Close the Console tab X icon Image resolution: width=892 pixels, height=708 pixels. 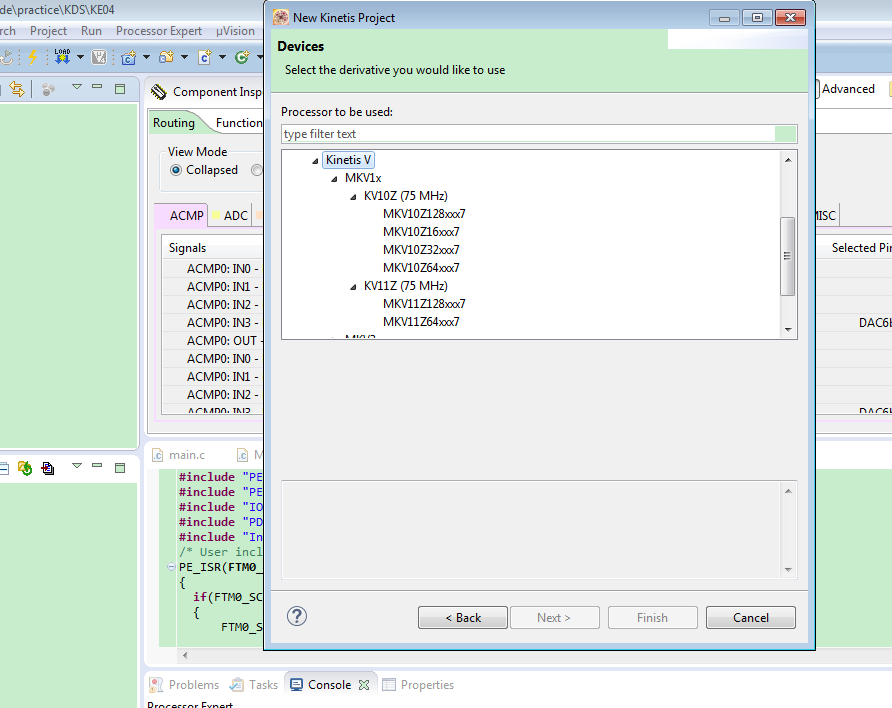pos(364,685)
